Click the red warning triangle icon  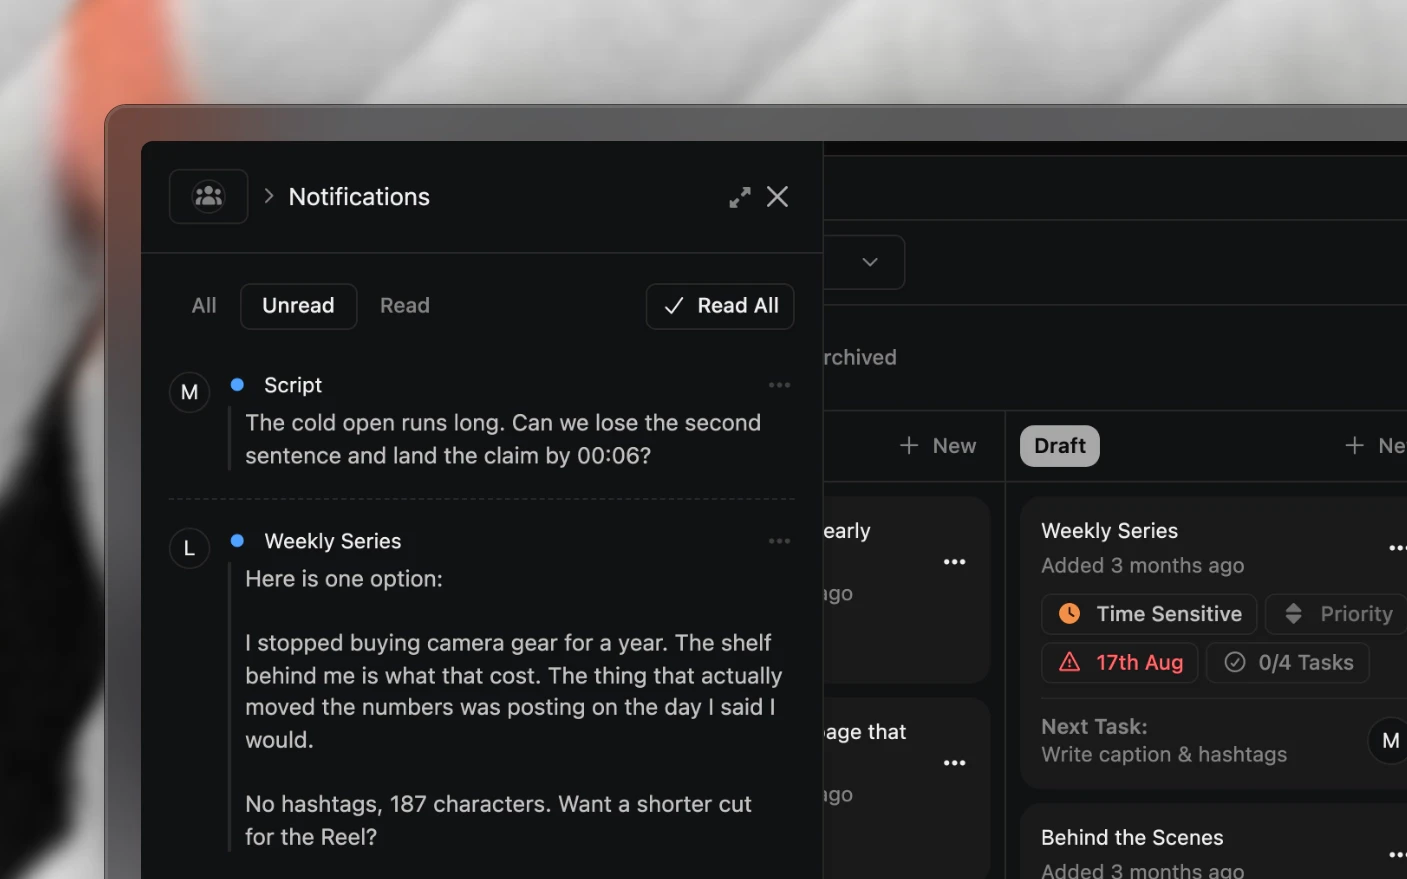[x=1069, y=662]
